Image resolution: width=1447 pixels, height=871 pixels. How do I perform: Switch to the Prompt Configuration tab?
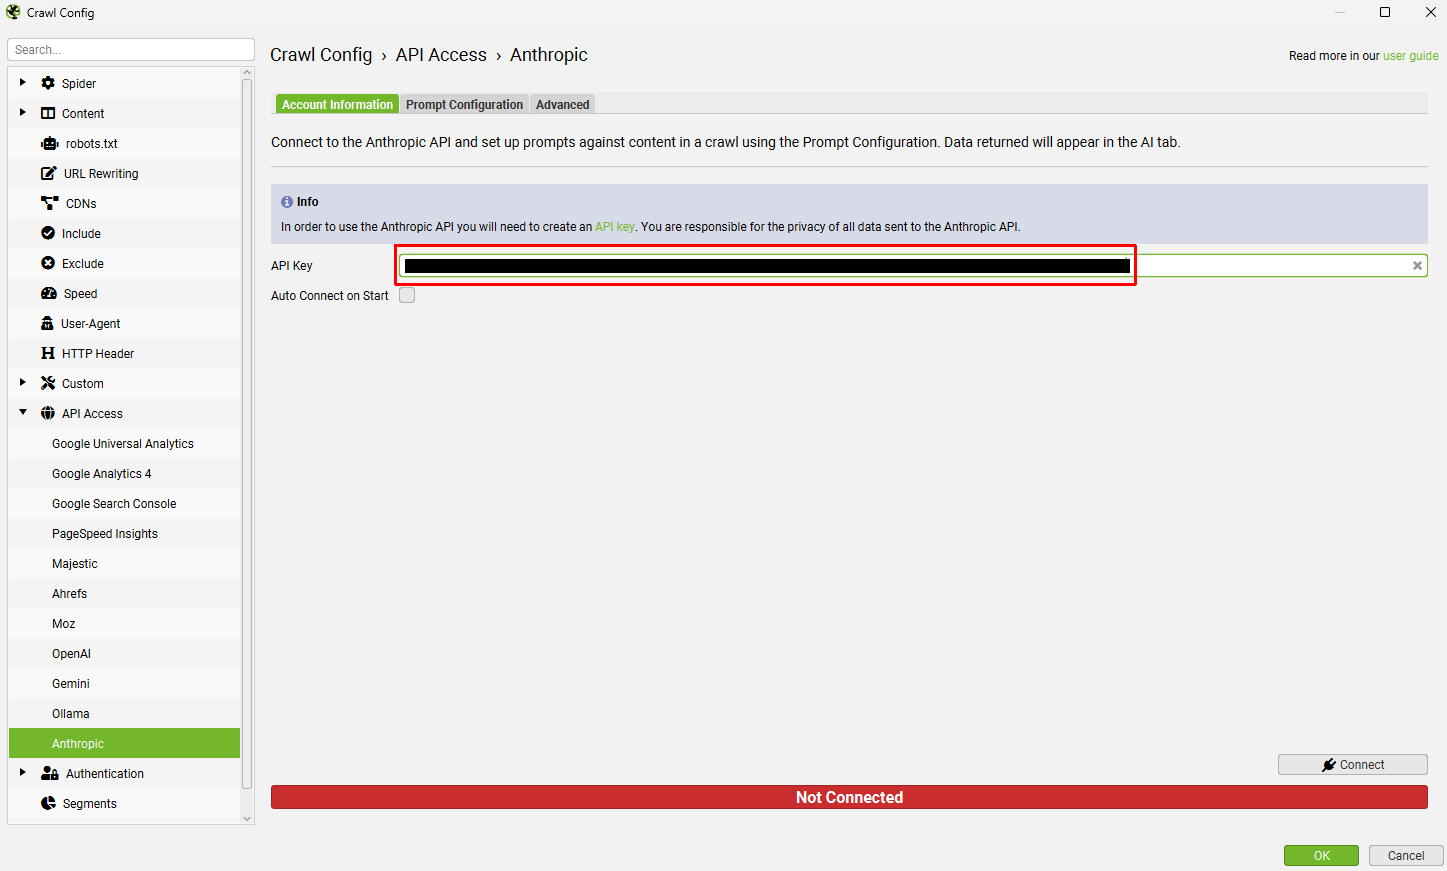(464, 104)
